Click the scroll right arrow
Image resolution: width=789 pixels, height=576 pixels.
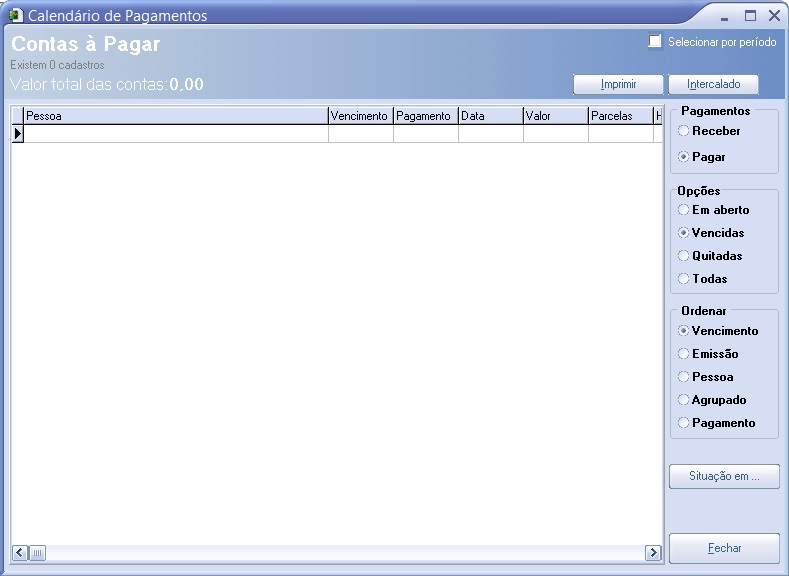click(x=653, y=553)
